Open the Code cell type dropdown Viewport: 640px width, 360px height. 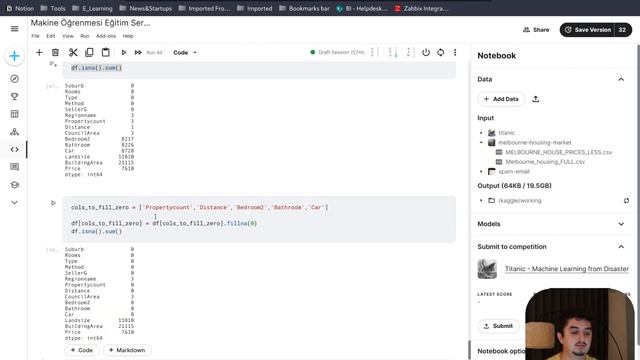(x=185, y=53)
